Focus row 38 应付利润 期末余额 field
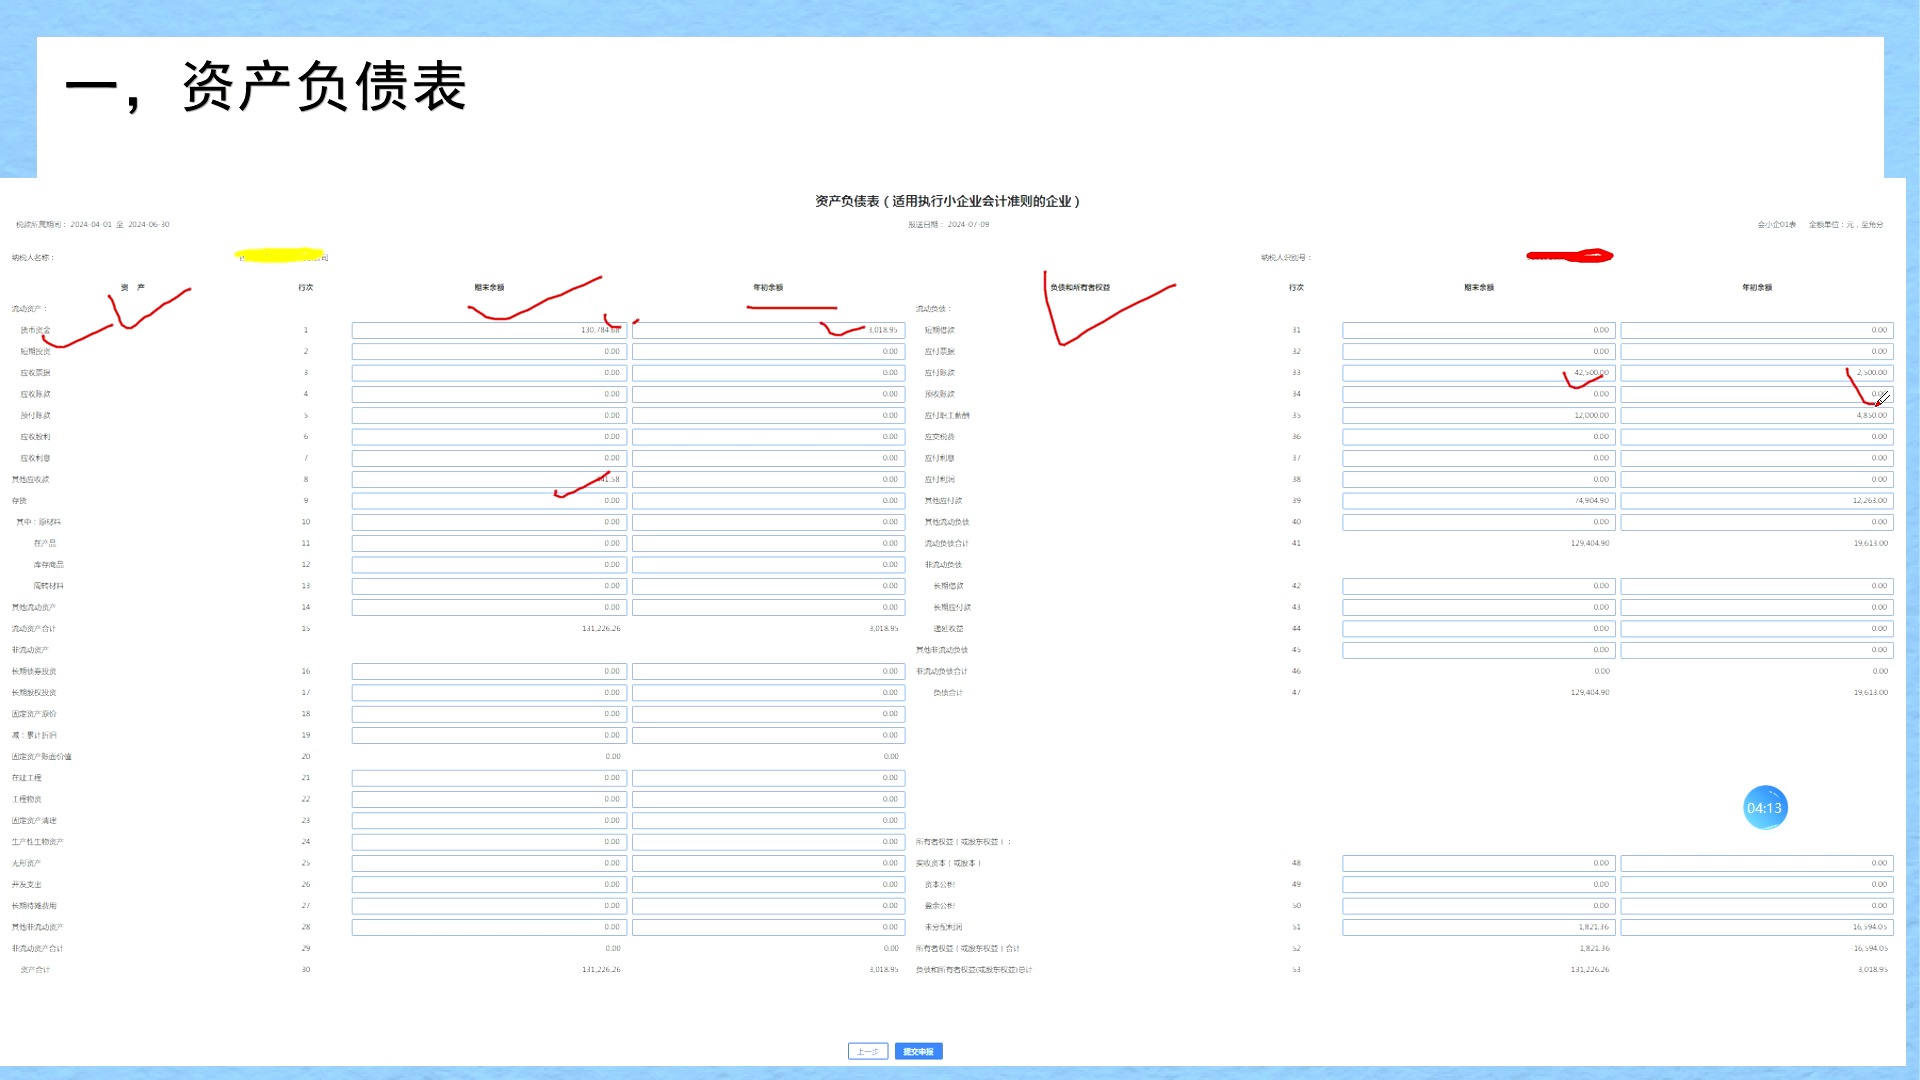Image resolution: width=1920 pixels, height=1080 pixels. coord(1479,480)
